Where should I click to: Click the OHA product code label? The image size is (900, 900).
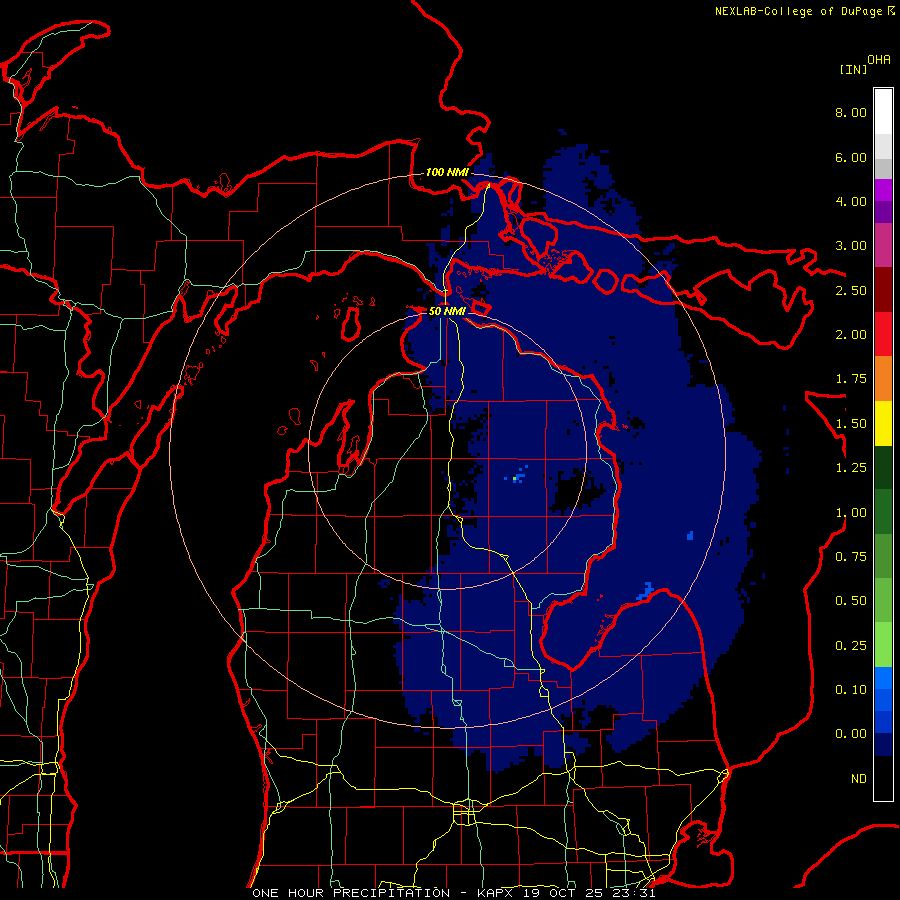click(x=879, y=60)
